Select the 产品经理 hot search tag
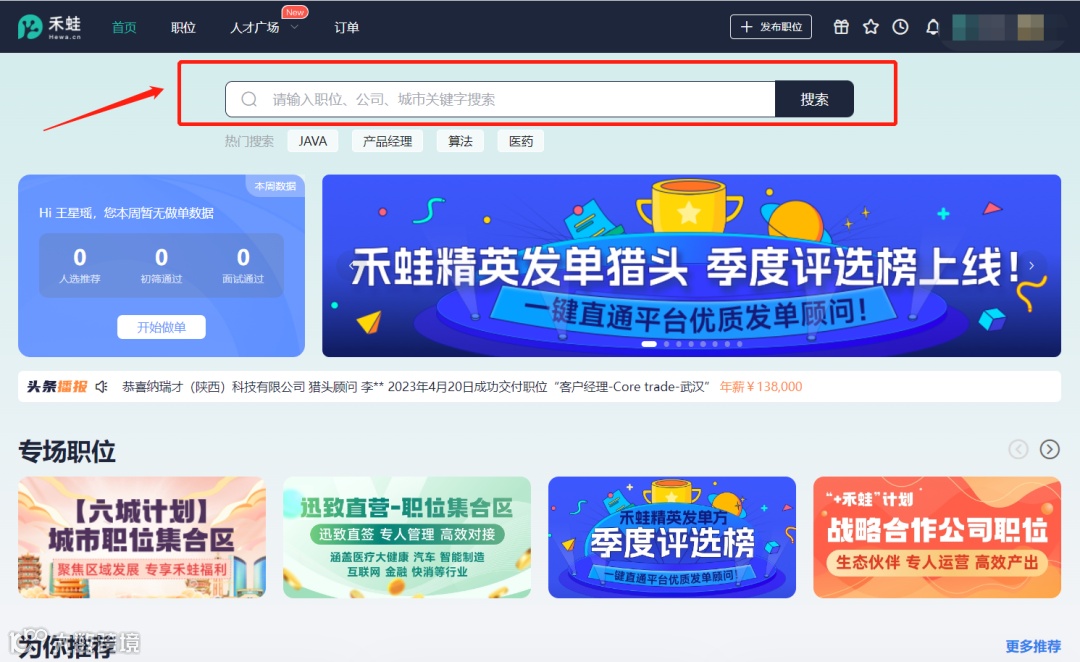This screenshot has height=662, width=1080. click(387, 141)
